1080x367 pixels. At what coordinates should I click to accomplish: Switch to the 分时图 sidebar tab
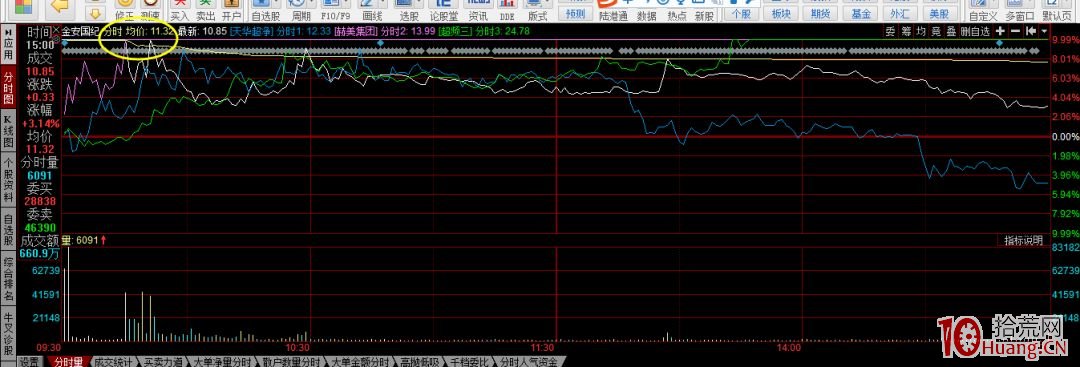tap(8, 88)
